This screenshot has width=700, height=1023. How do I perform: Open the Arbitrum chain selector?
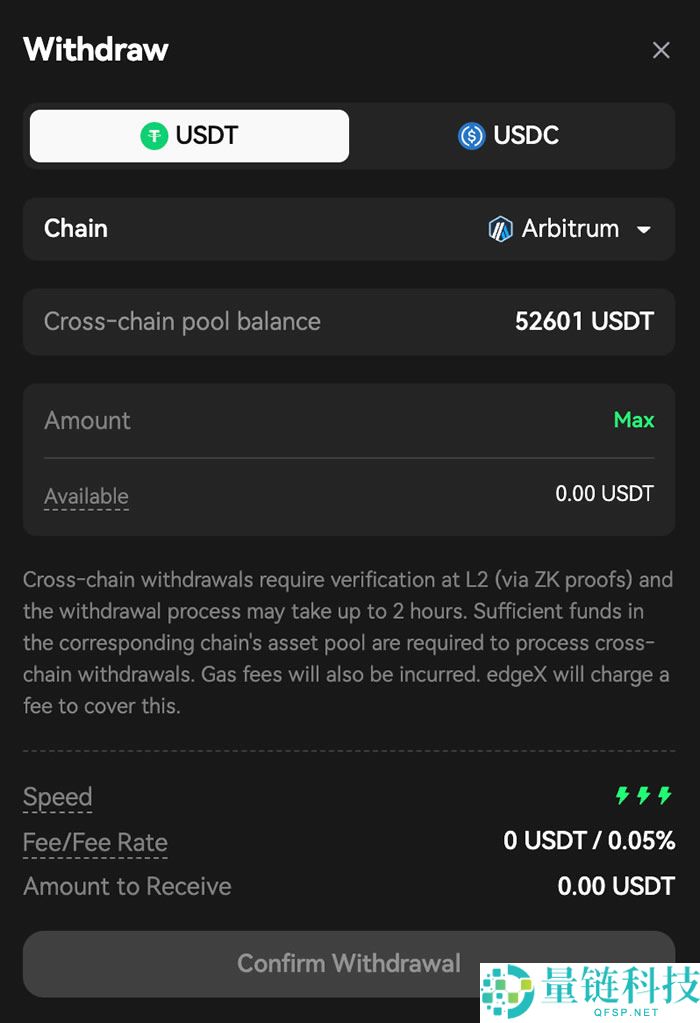pos(570,229)
